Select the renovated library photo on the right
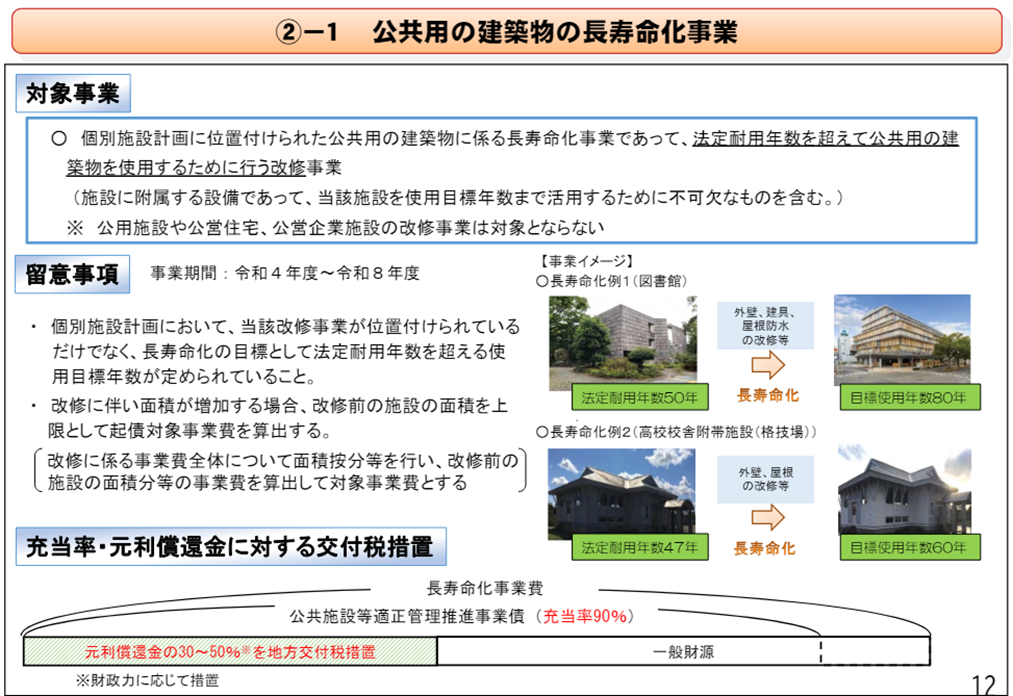 [901, 340]
